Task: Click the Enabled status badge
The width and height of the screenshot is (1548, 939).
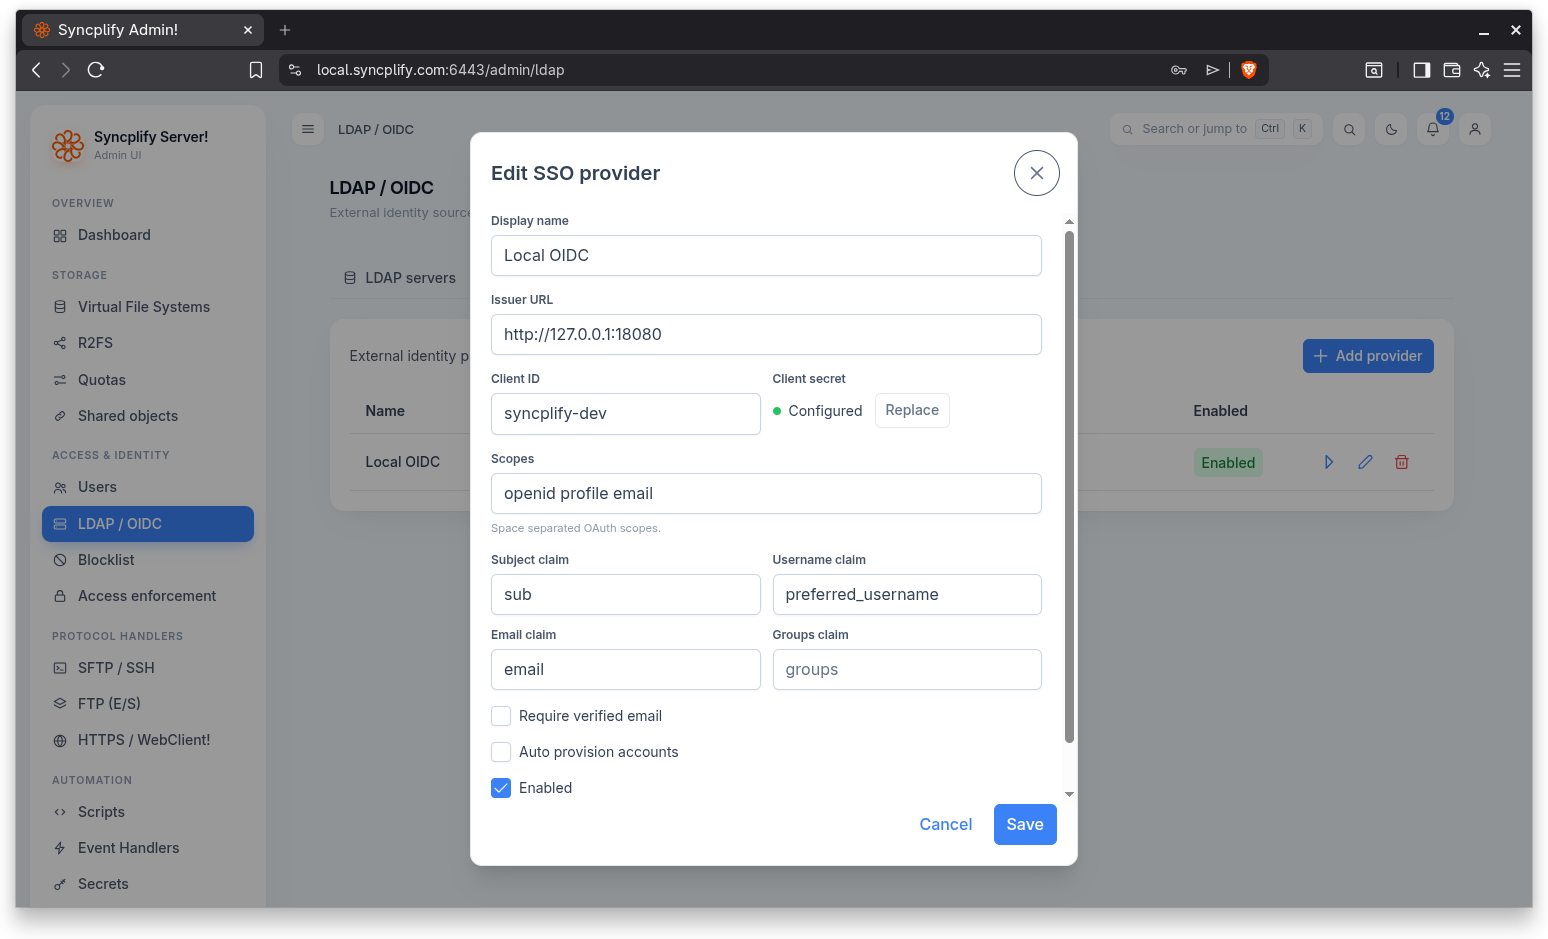Action: (x=1228, y=463)
